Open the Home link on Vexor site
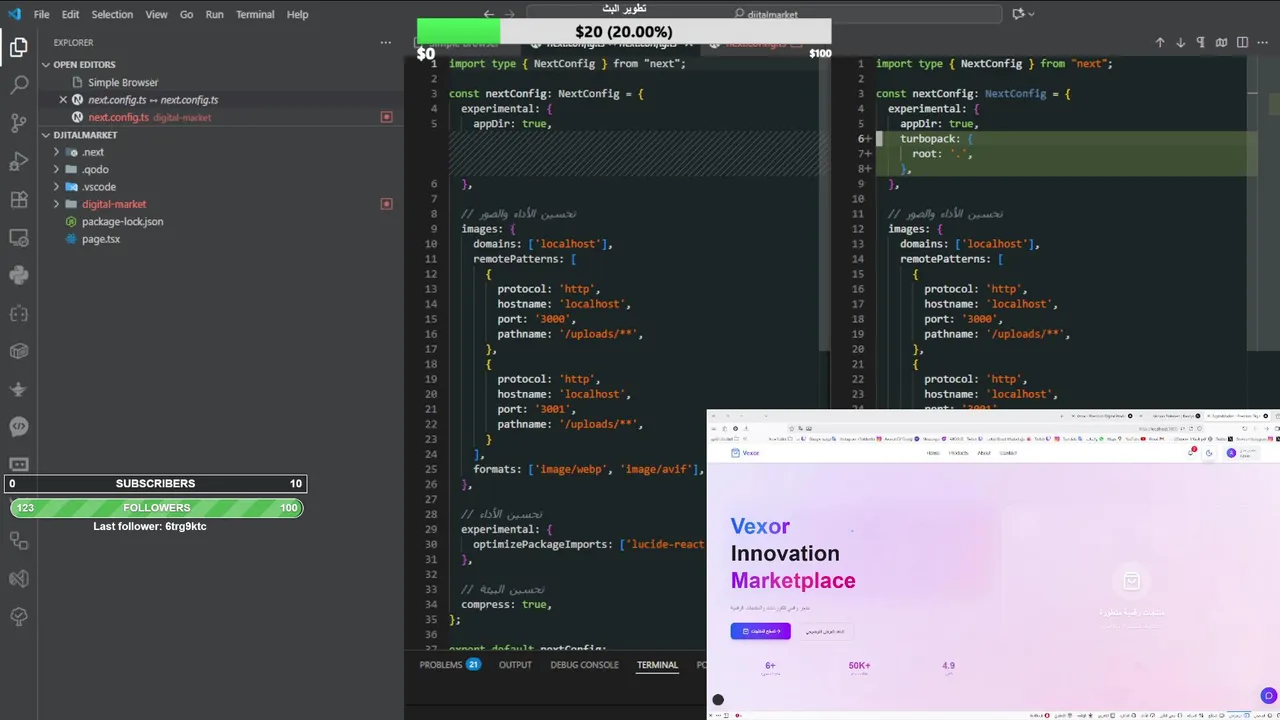Image resolution: width=1280 pixels, height=720 pixels. (933, 453)
